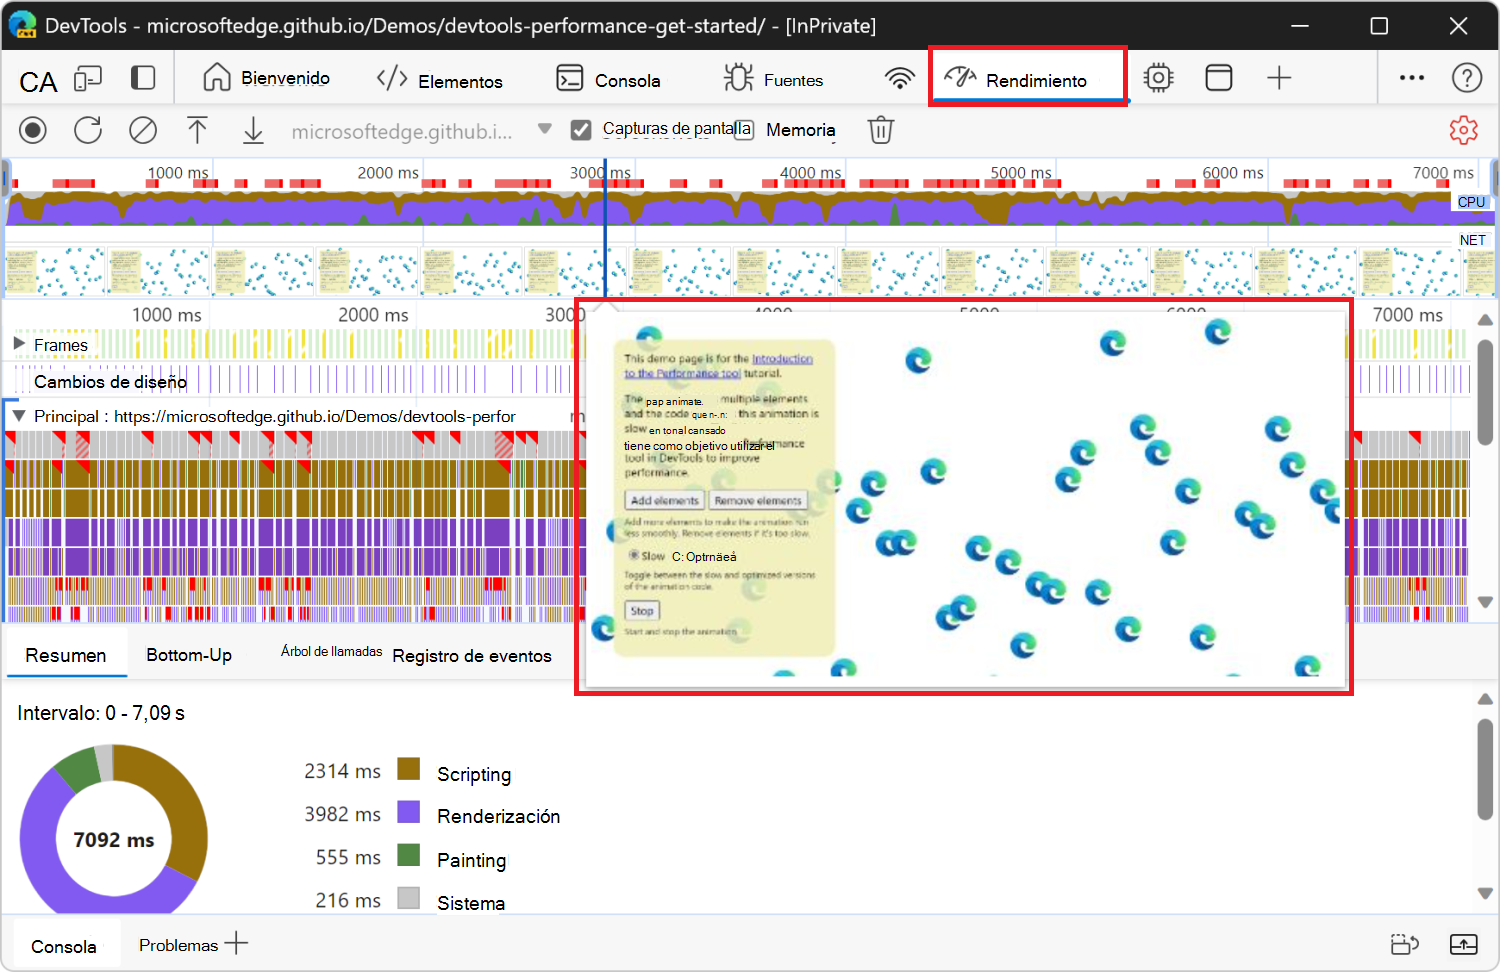Click the Record performance button
Screen dimensions: 1500x972
pyautogui.click(x=33, y=130)
